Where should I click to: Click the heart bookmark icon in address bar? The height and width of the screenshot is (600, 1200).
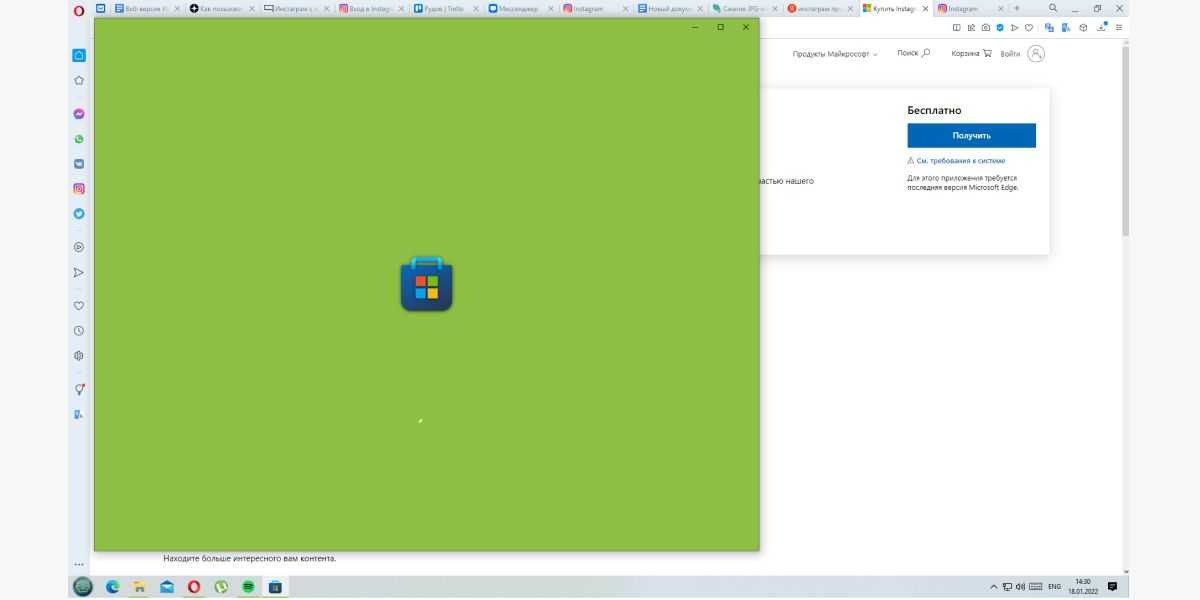[x=1029, y=28]
